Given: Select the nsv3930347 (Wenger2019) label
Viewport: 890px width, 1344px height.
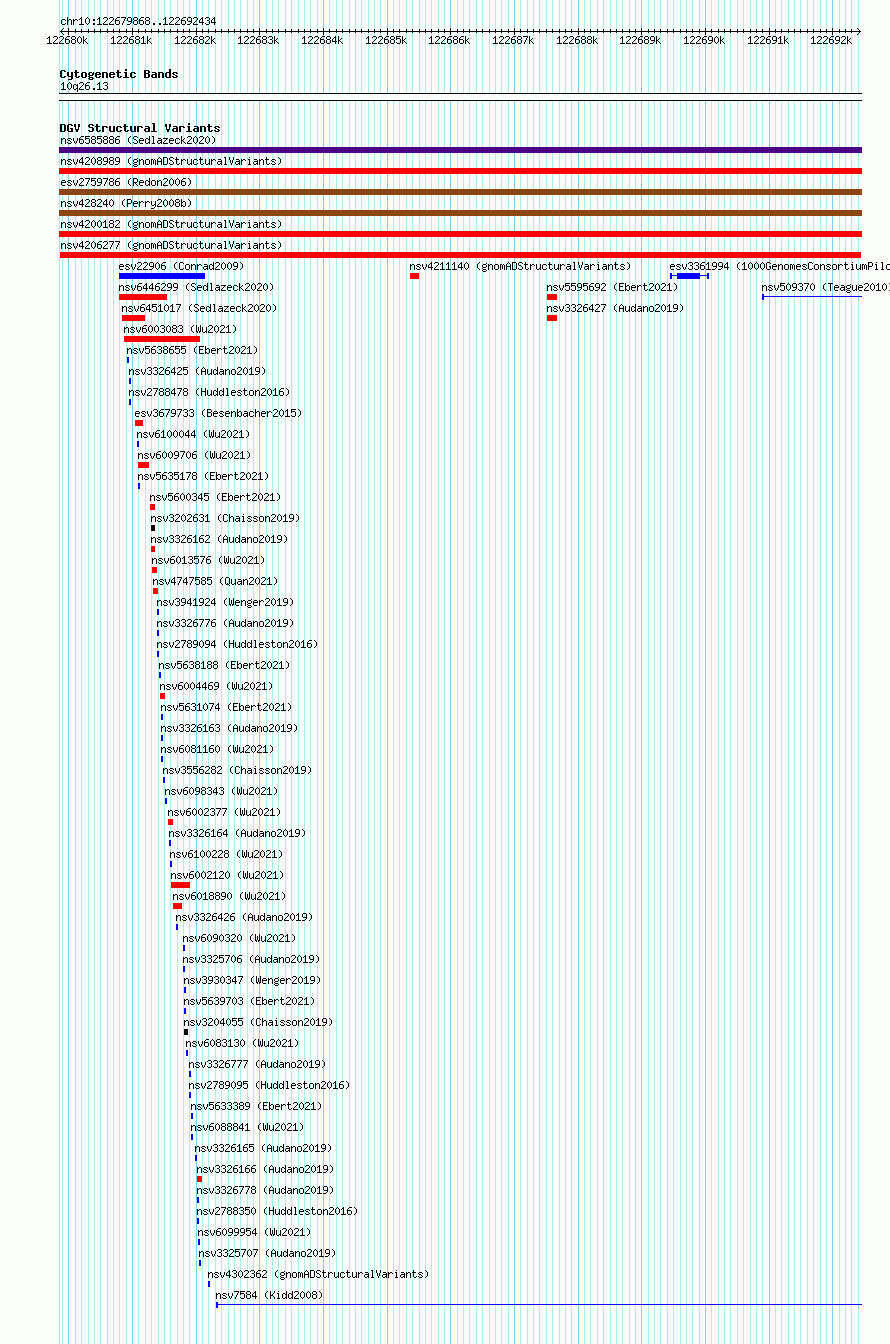Looking at the screenshot, I should pos(251,980).
